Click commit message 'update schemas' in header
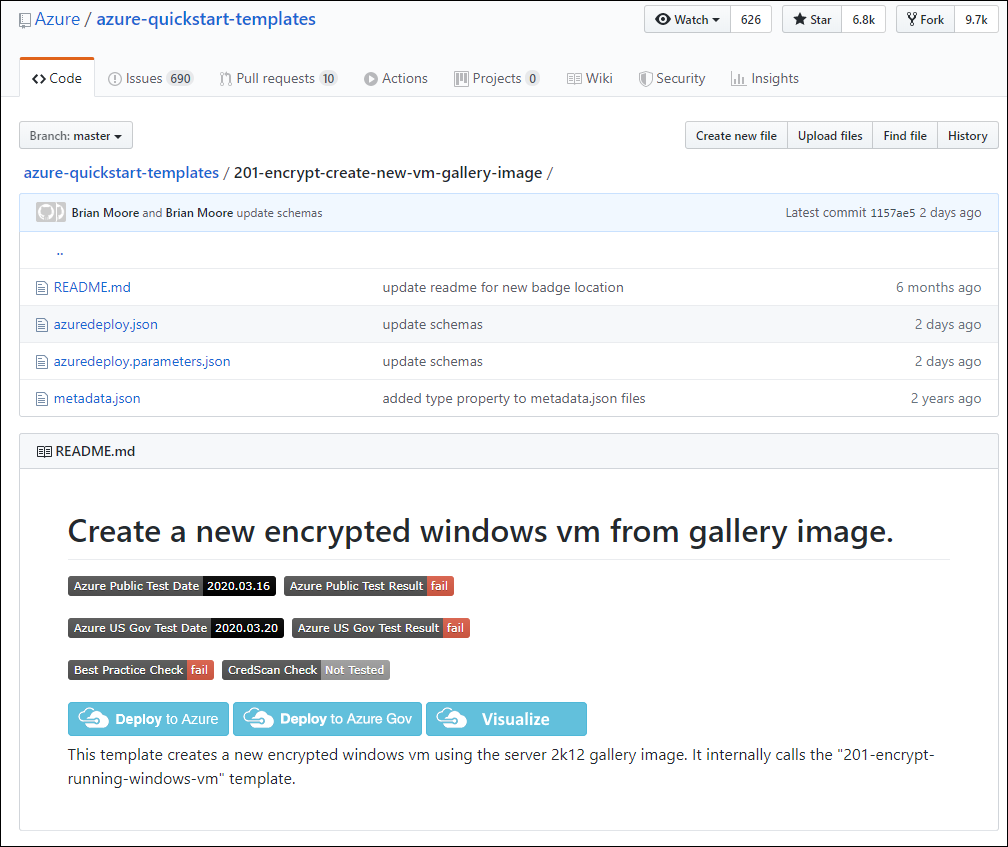Viewport: 1008px width, 847px height. tap(279, 213)
